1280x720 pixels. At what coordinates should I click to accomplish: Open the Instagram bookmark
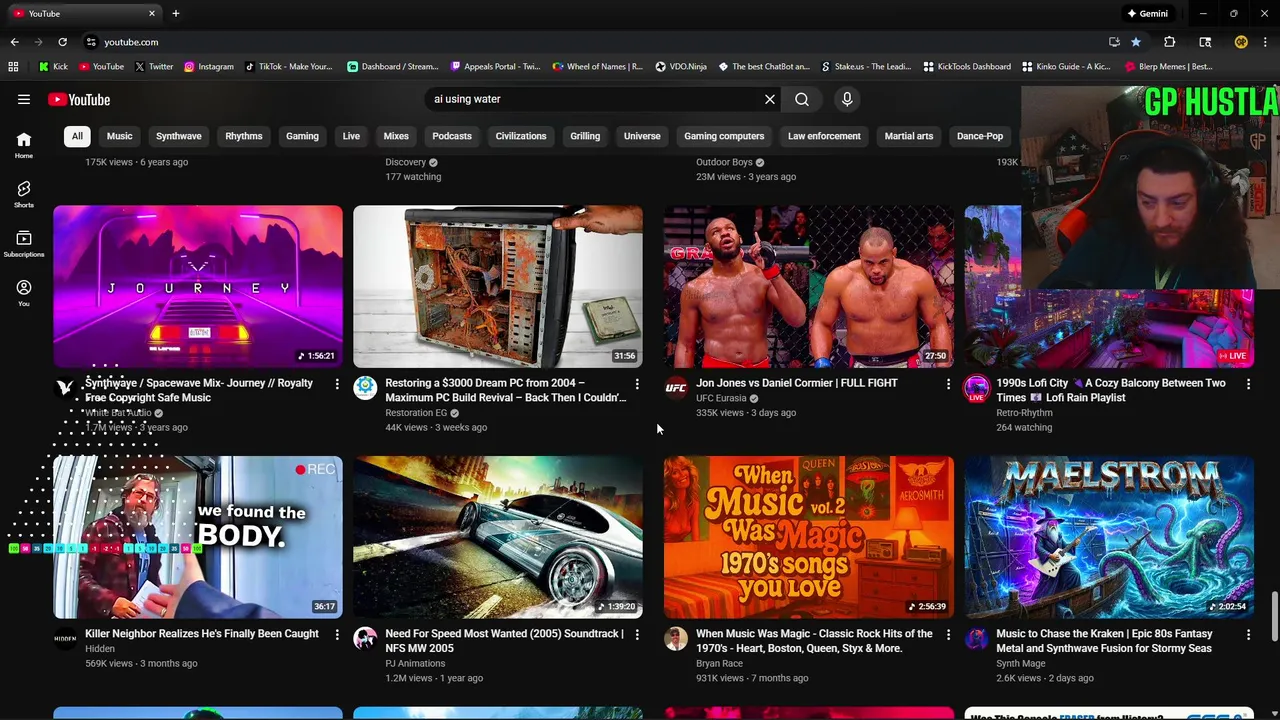pos(208,67)
